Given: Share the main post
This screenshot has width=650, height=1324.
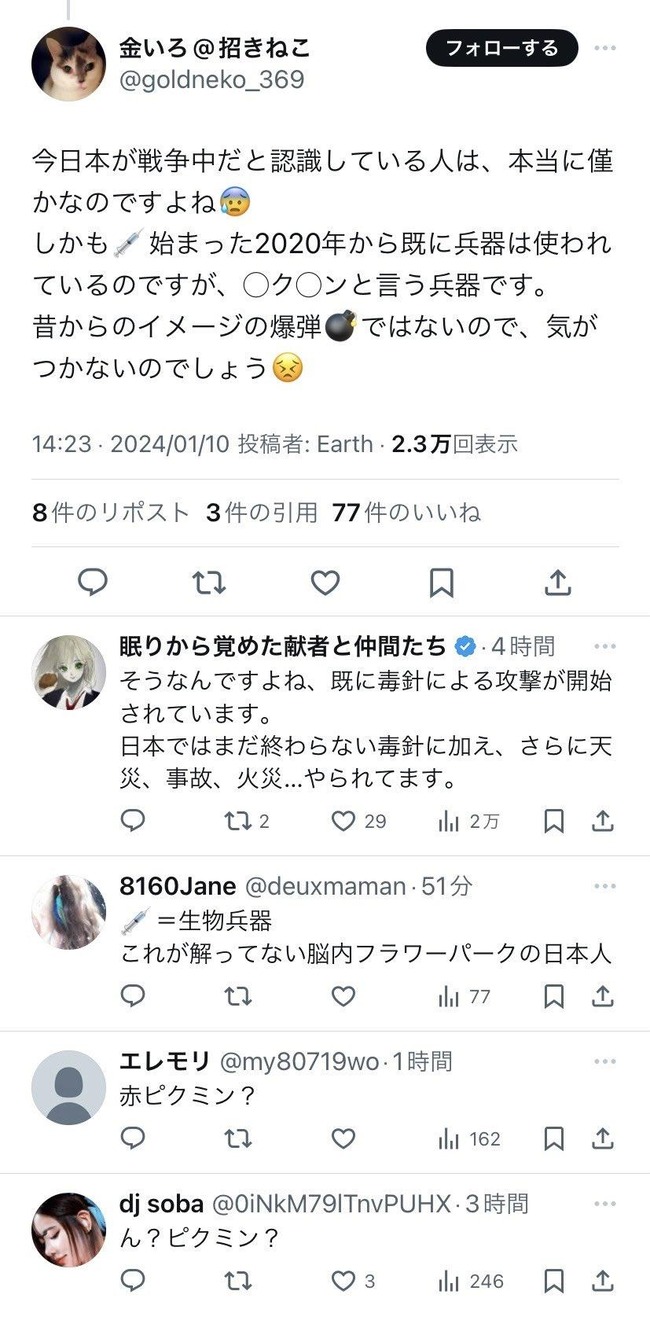Looking at the screenshot, I should [x=557, y=582].
